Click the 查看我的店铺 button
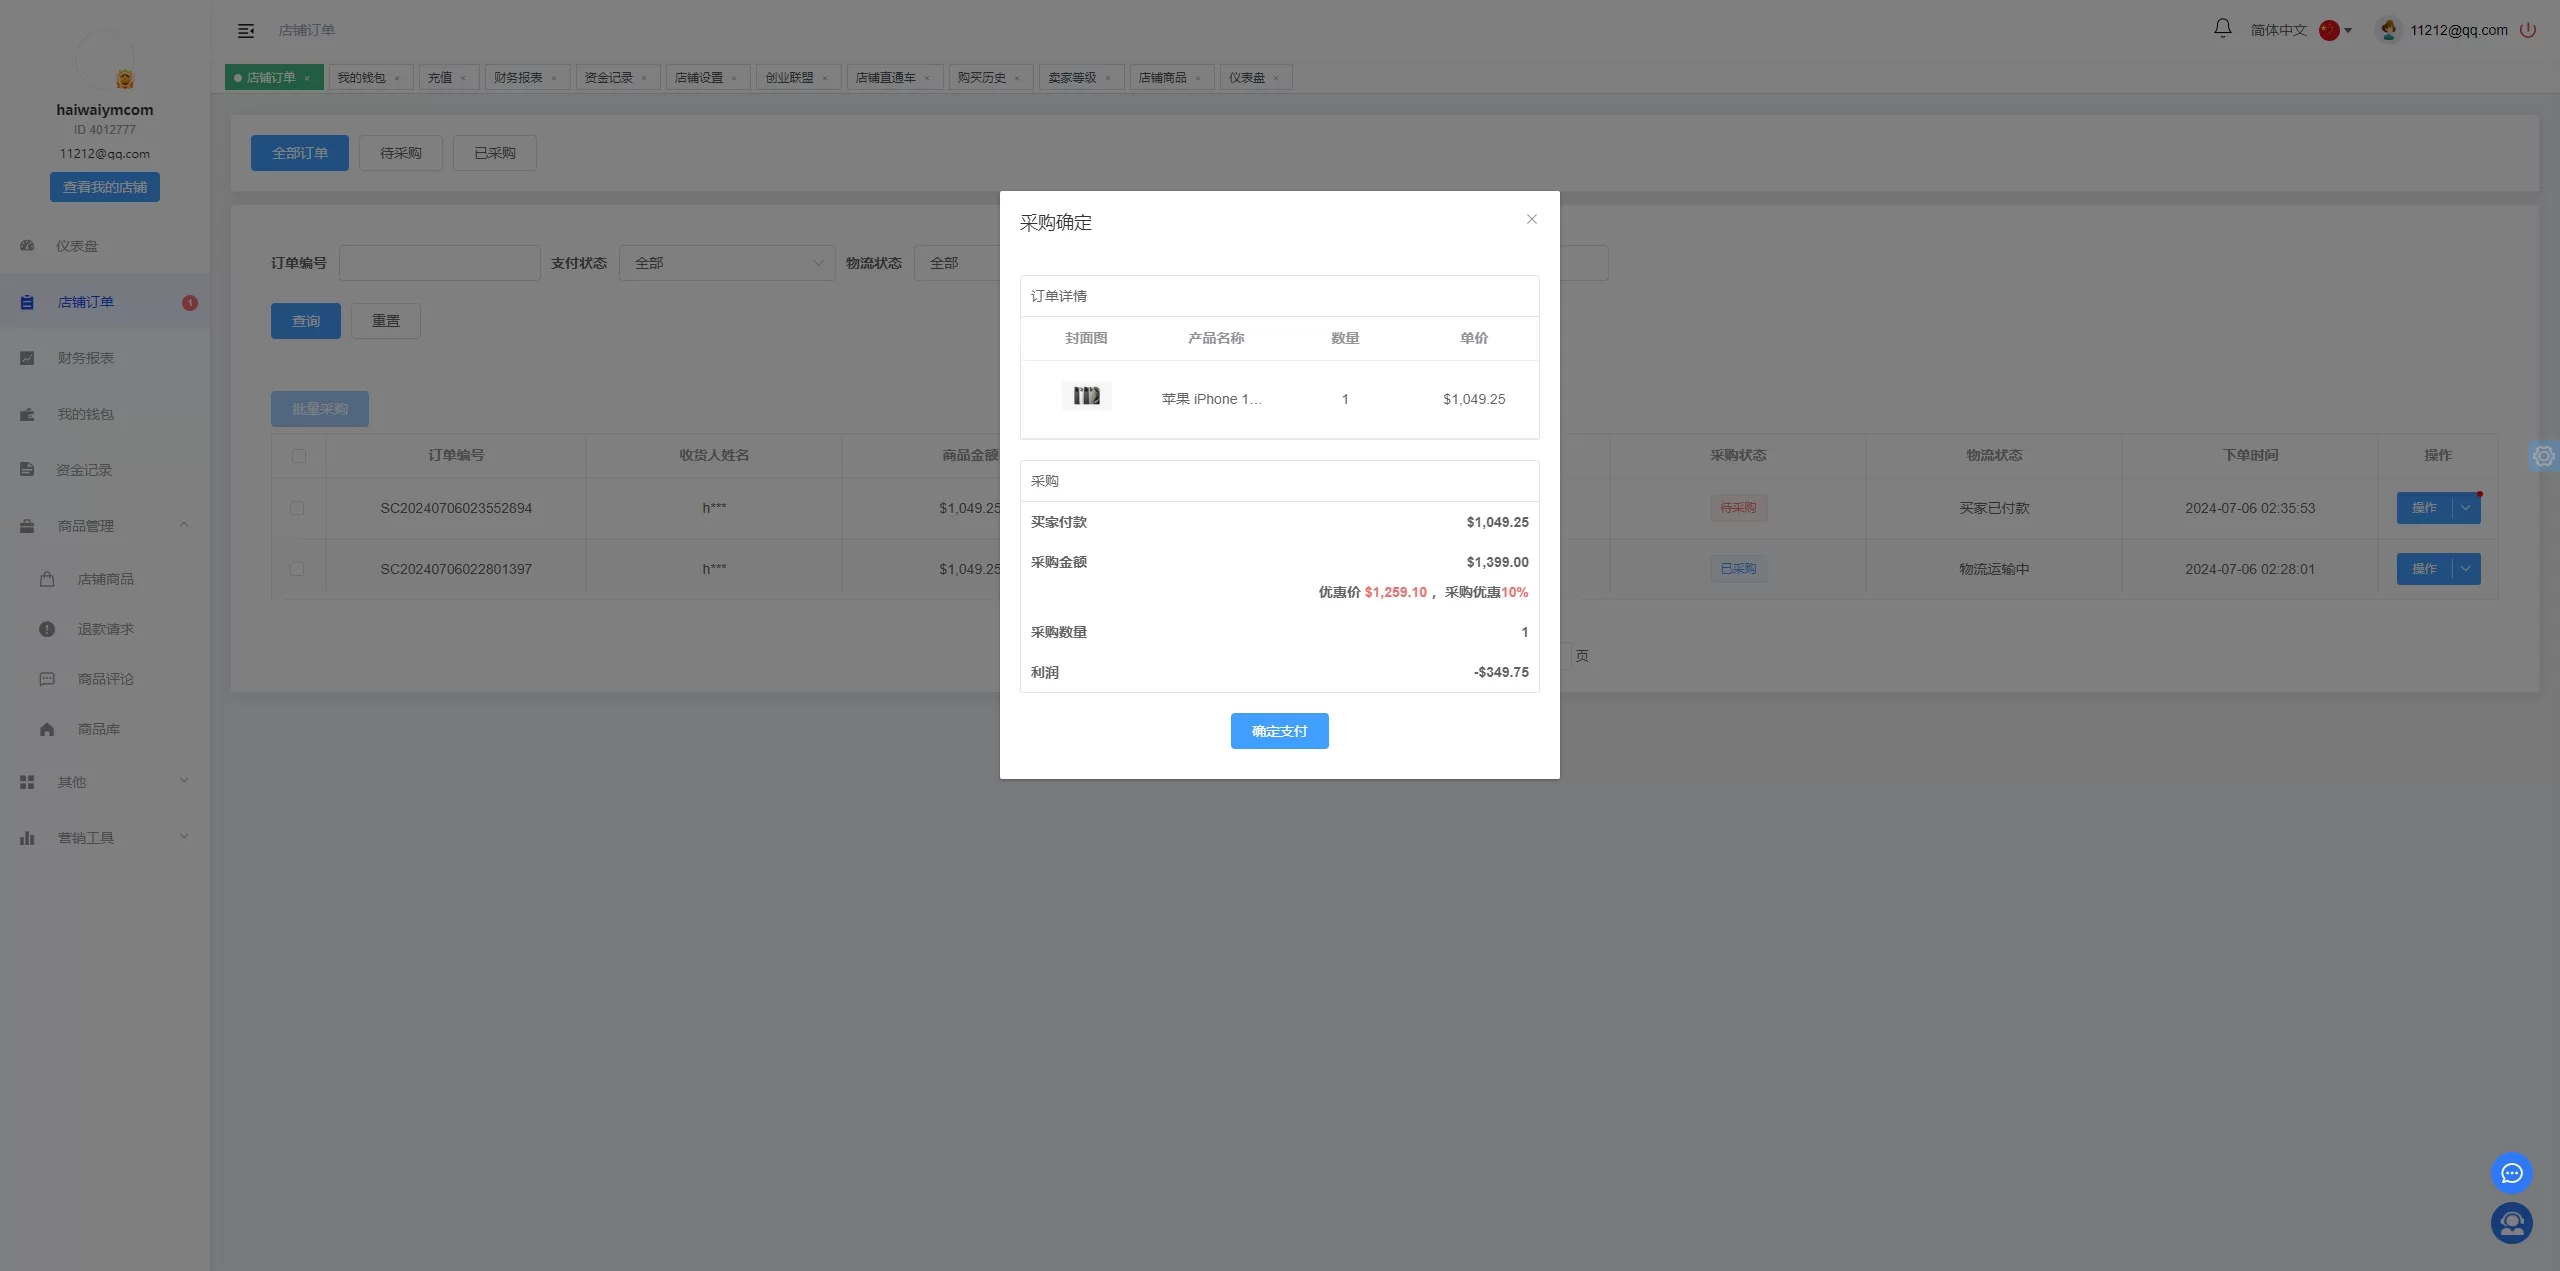 coord(105,187)
